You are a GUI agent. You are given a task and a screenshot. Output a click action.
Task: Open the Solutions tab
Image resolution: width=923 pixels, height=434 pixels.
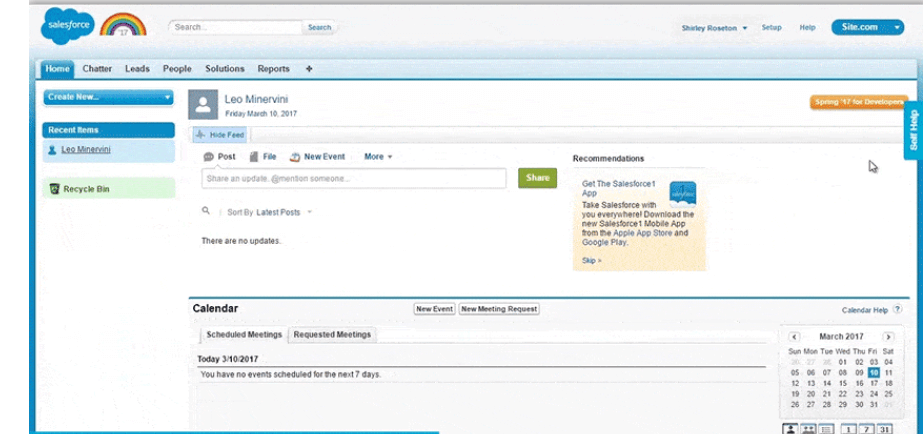click(x=224, y=69)
